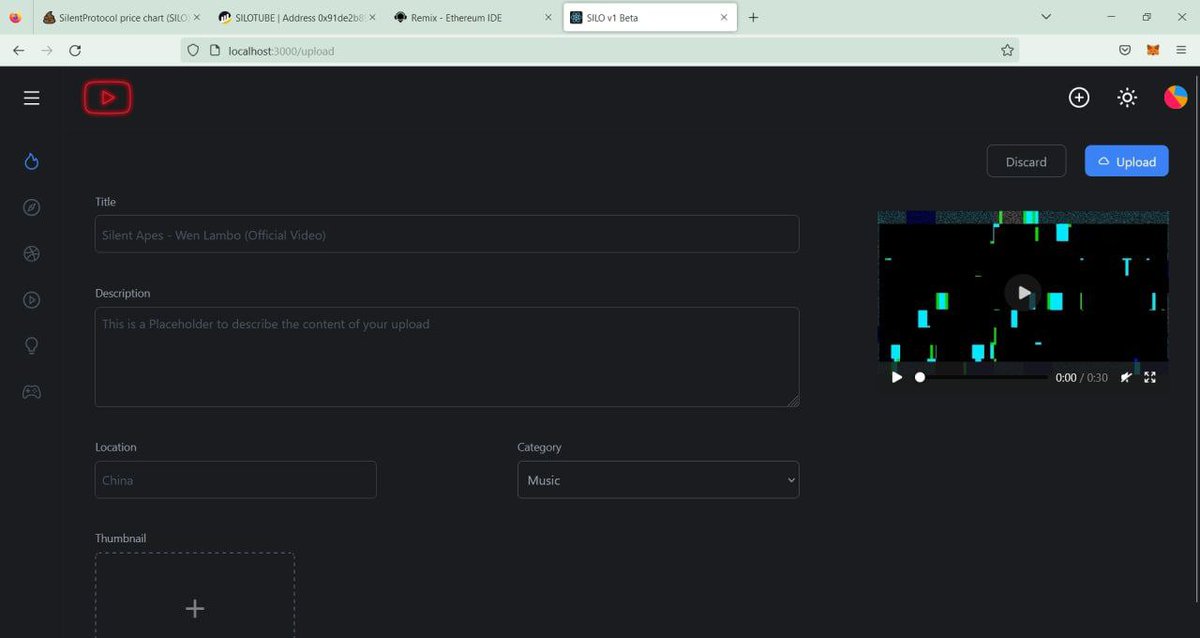Click the Discard button
This screenshot has width=1200, height=638.
click(1026, 161)
